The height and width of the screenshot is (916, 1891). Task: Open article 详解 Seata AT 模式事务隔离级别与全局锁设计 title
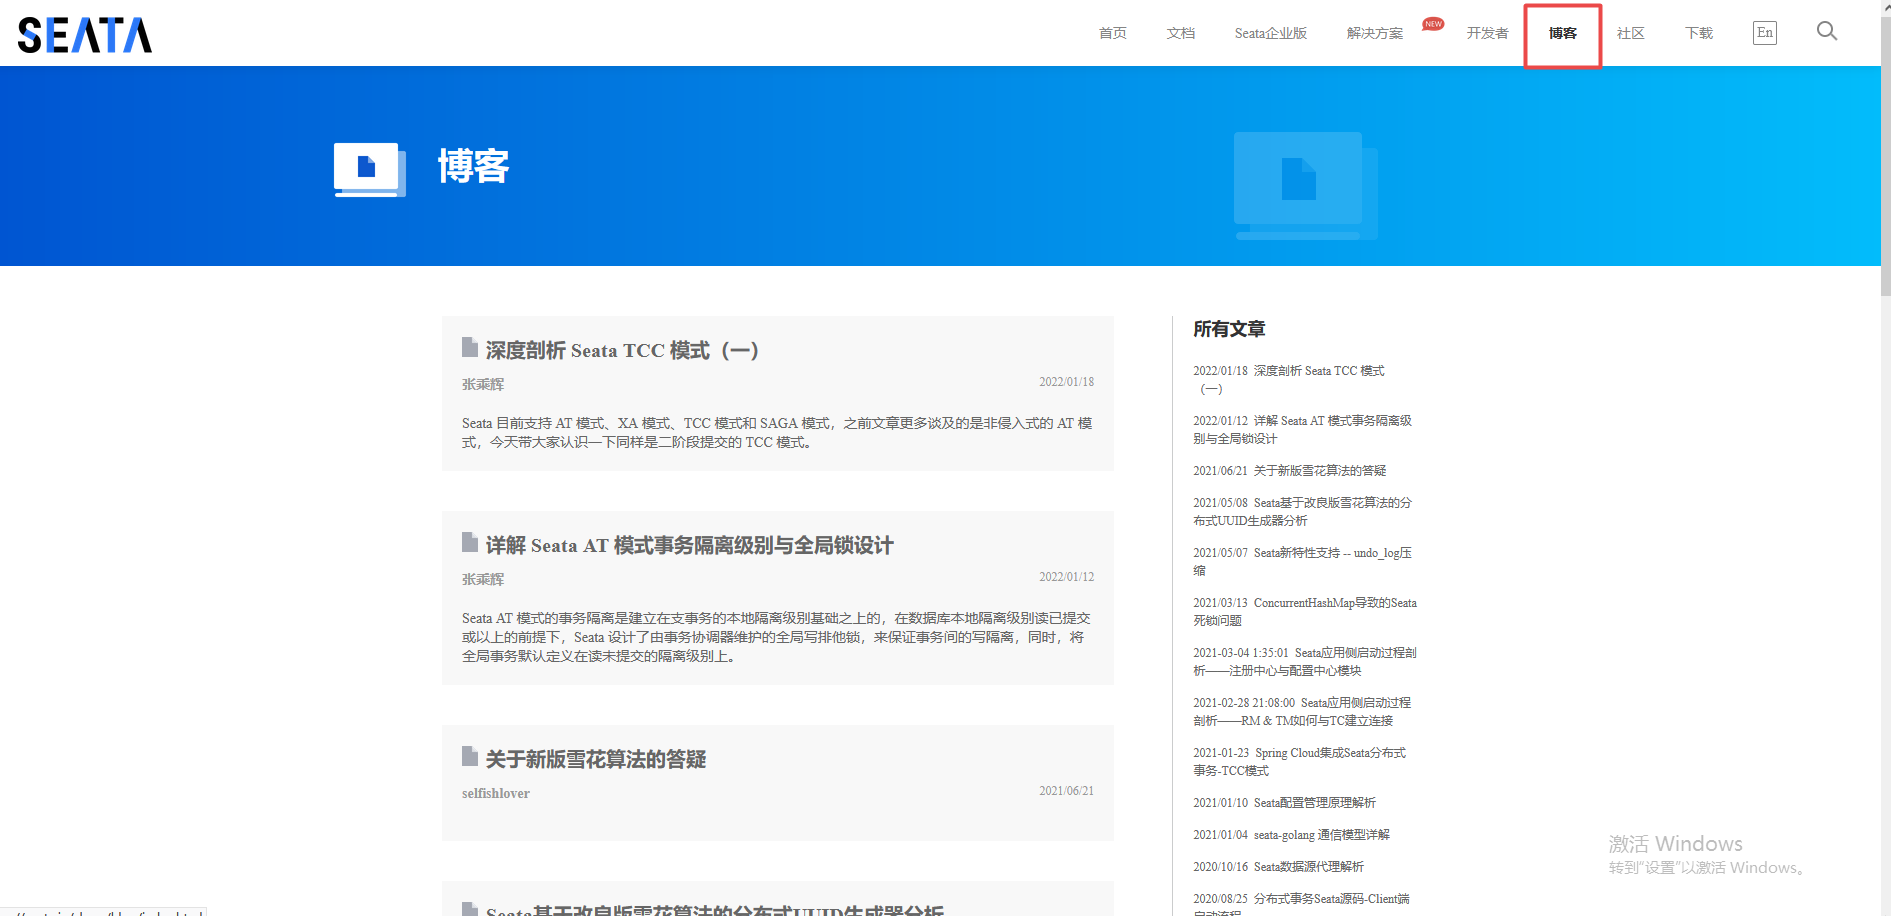click(x=690, y=546)
